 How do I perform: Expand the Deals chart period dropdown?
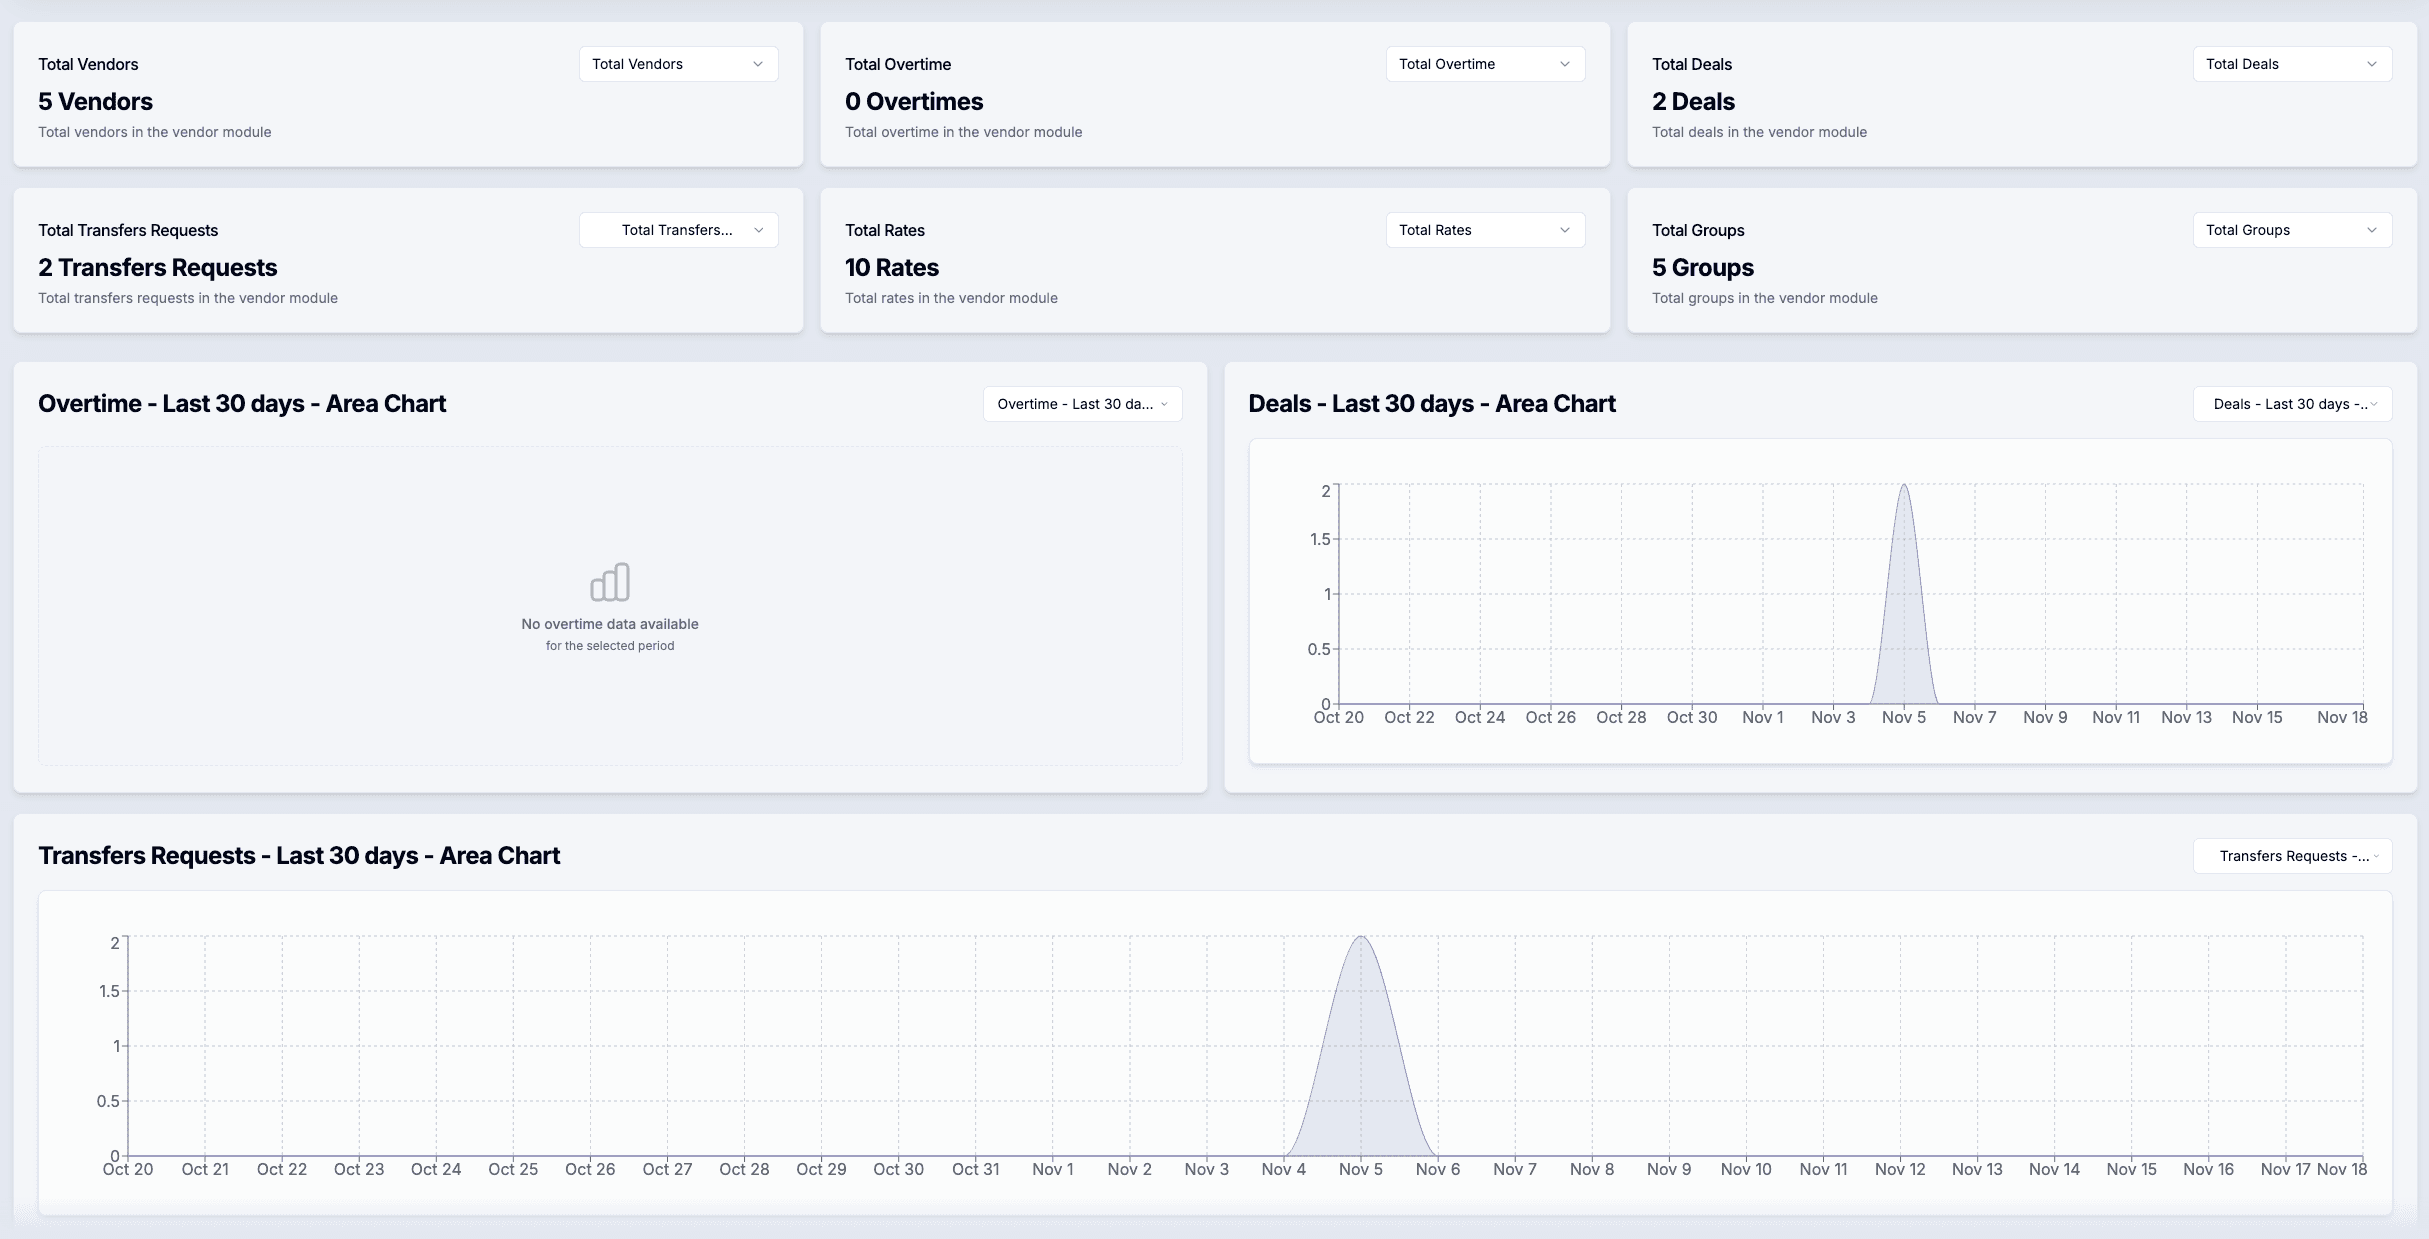[2292, 404]
